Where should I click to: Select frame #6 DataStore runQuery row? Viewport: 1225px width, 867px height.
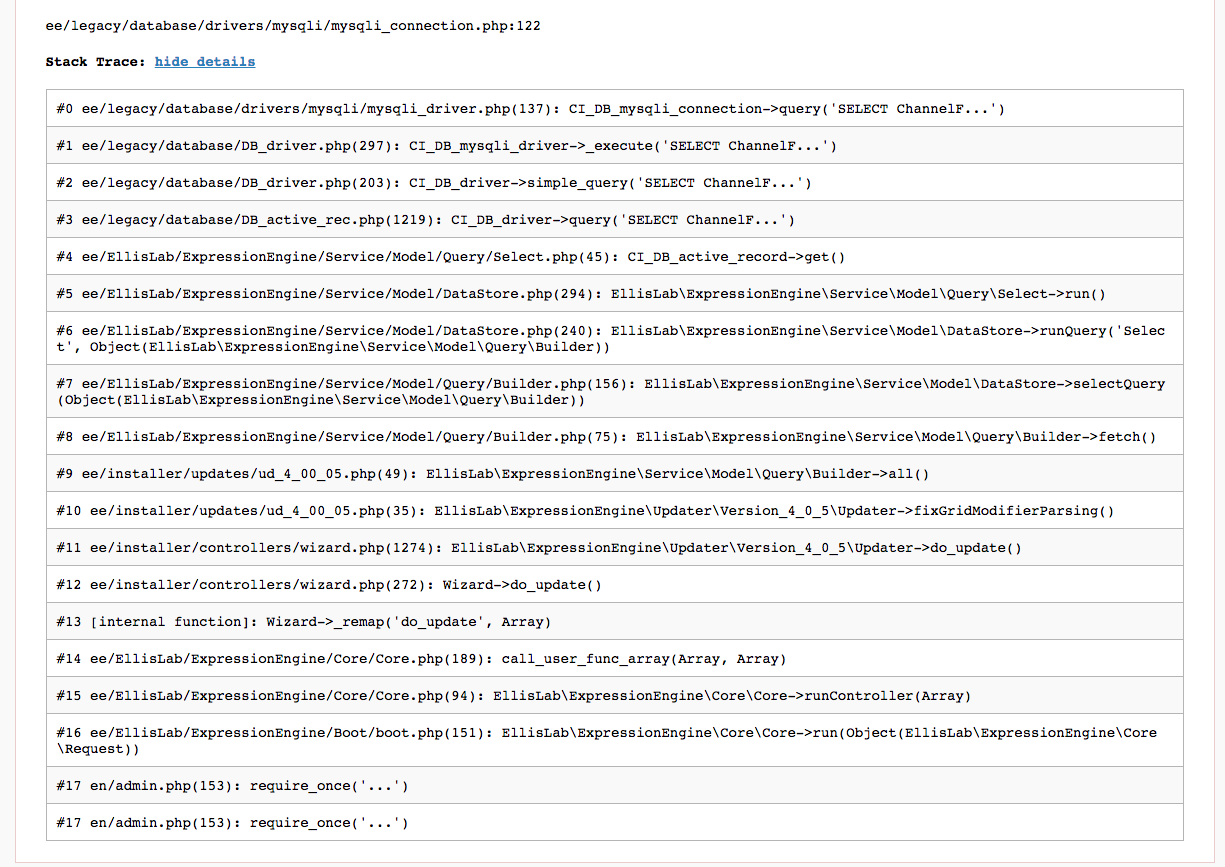pos(610,339)
